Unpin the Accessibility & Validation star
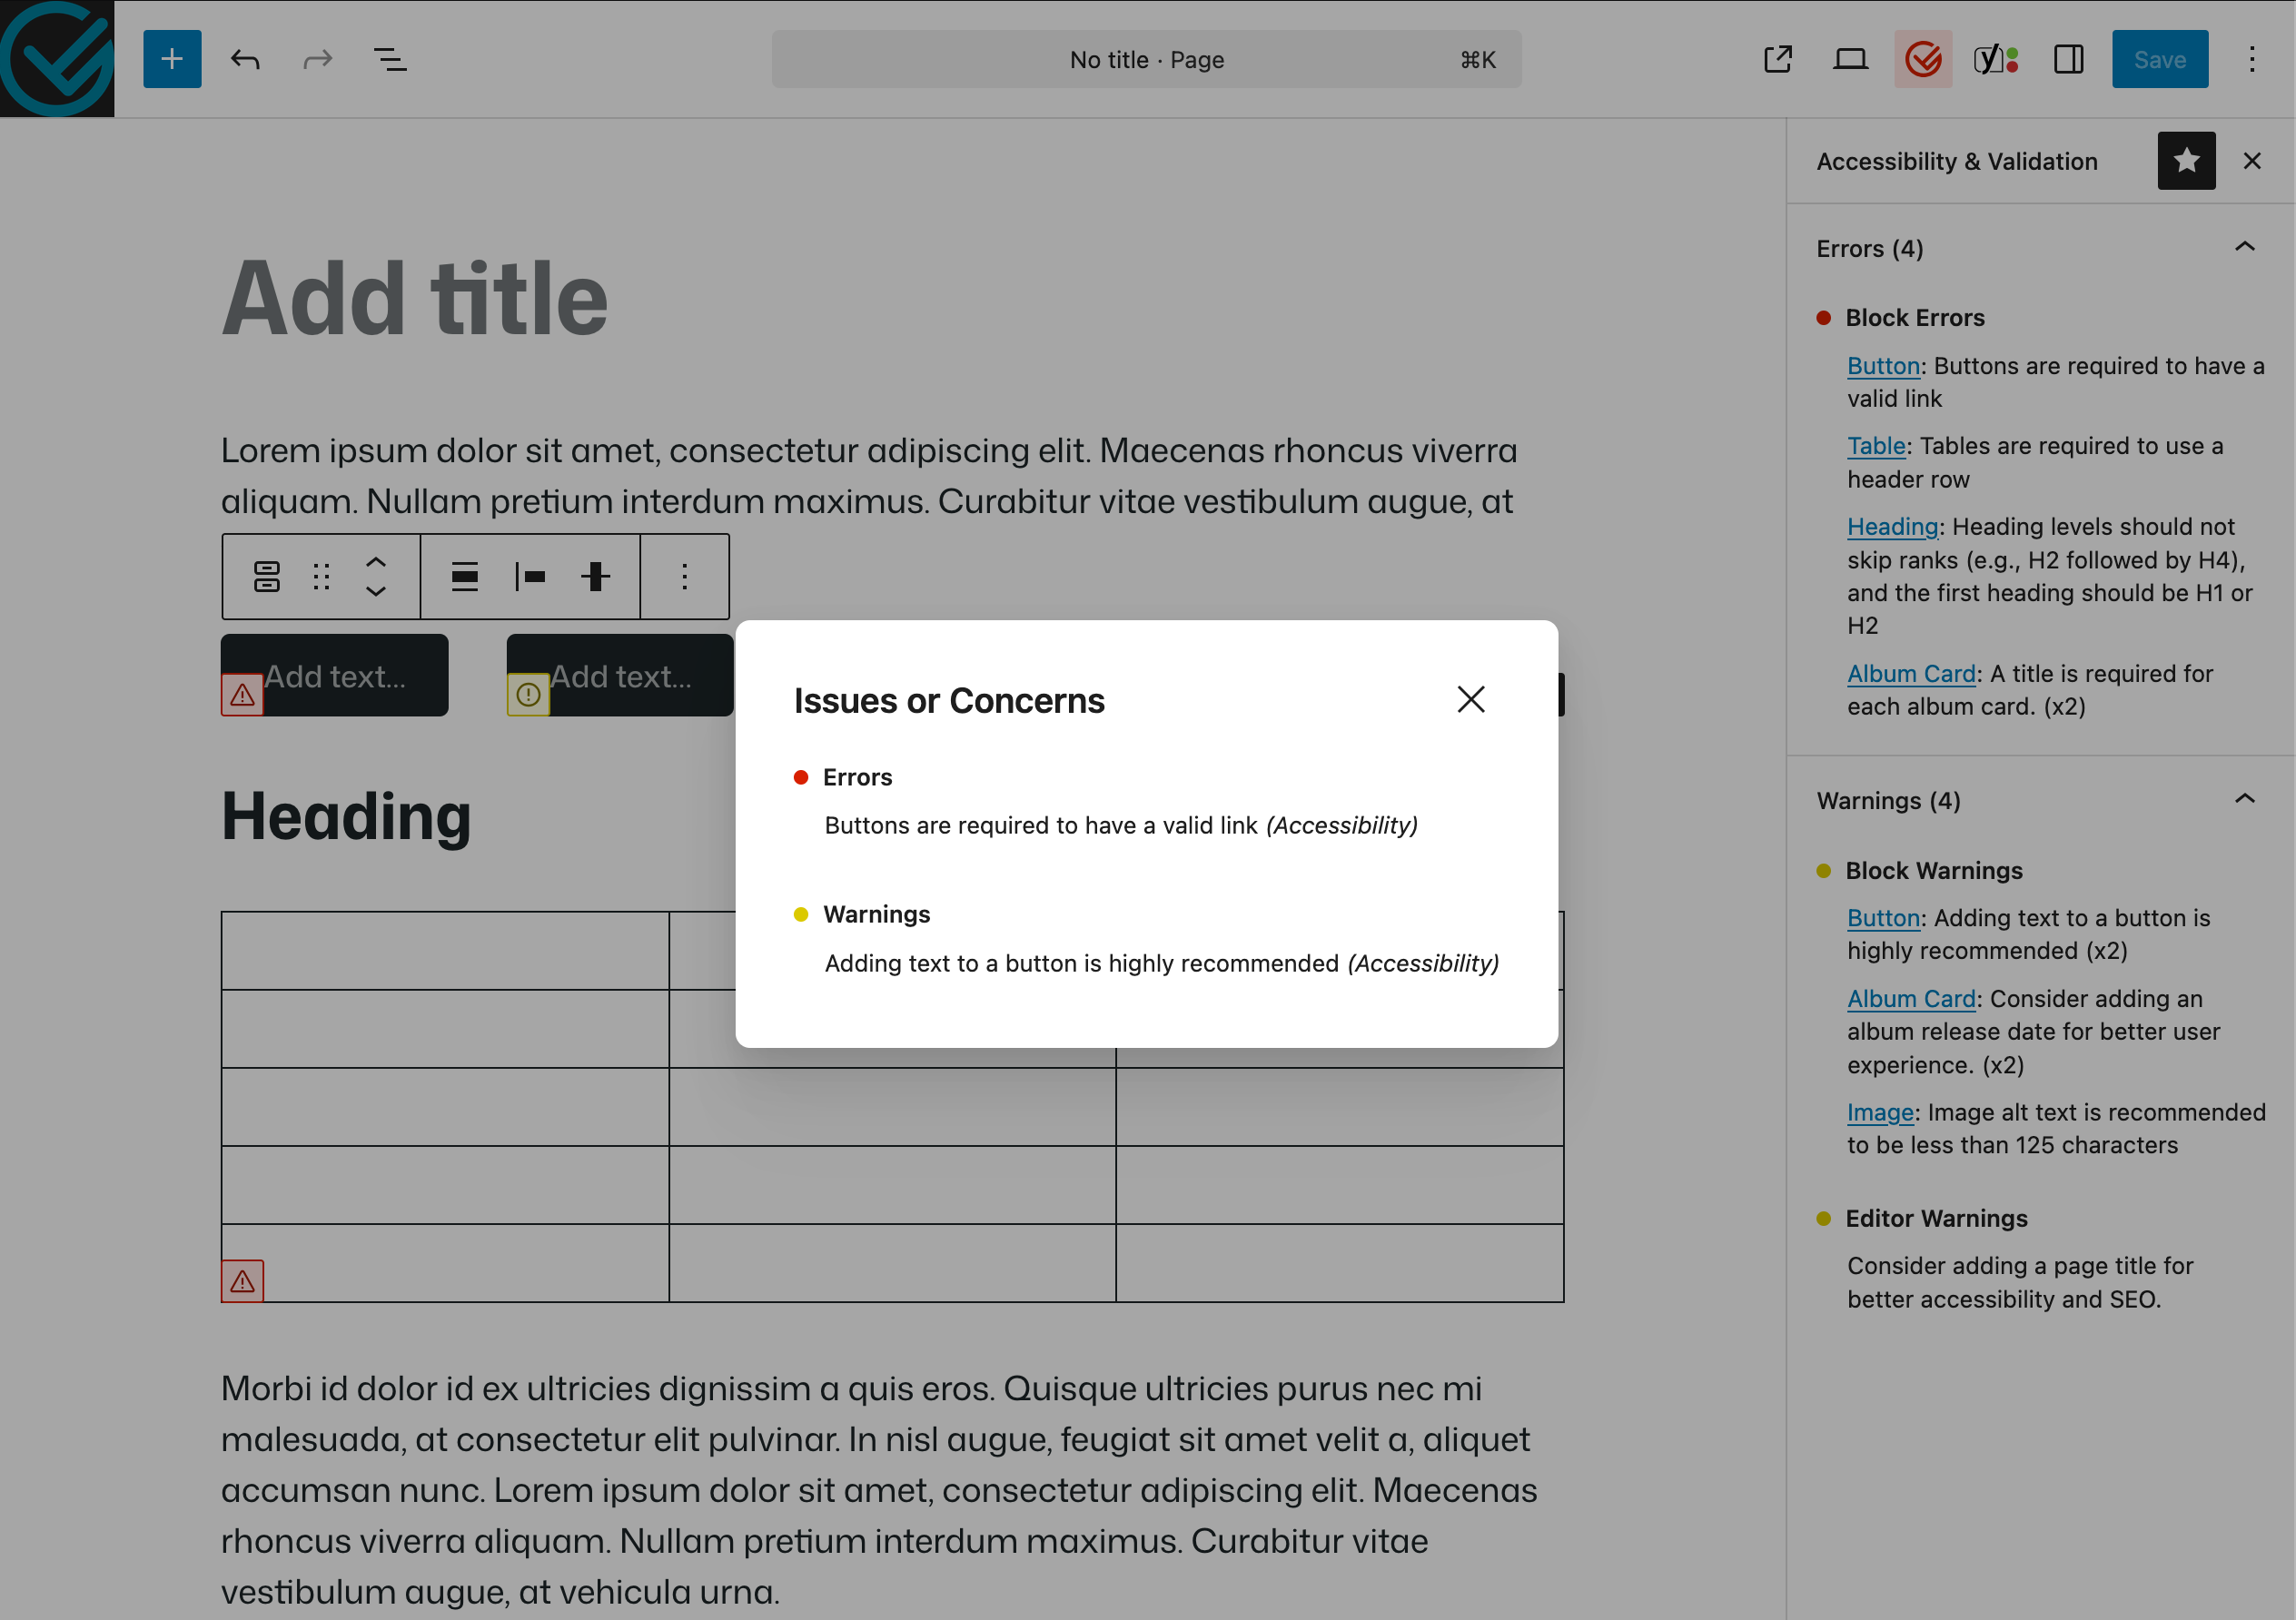This screenshot has height=1620, width=2296. [2186, 161]
